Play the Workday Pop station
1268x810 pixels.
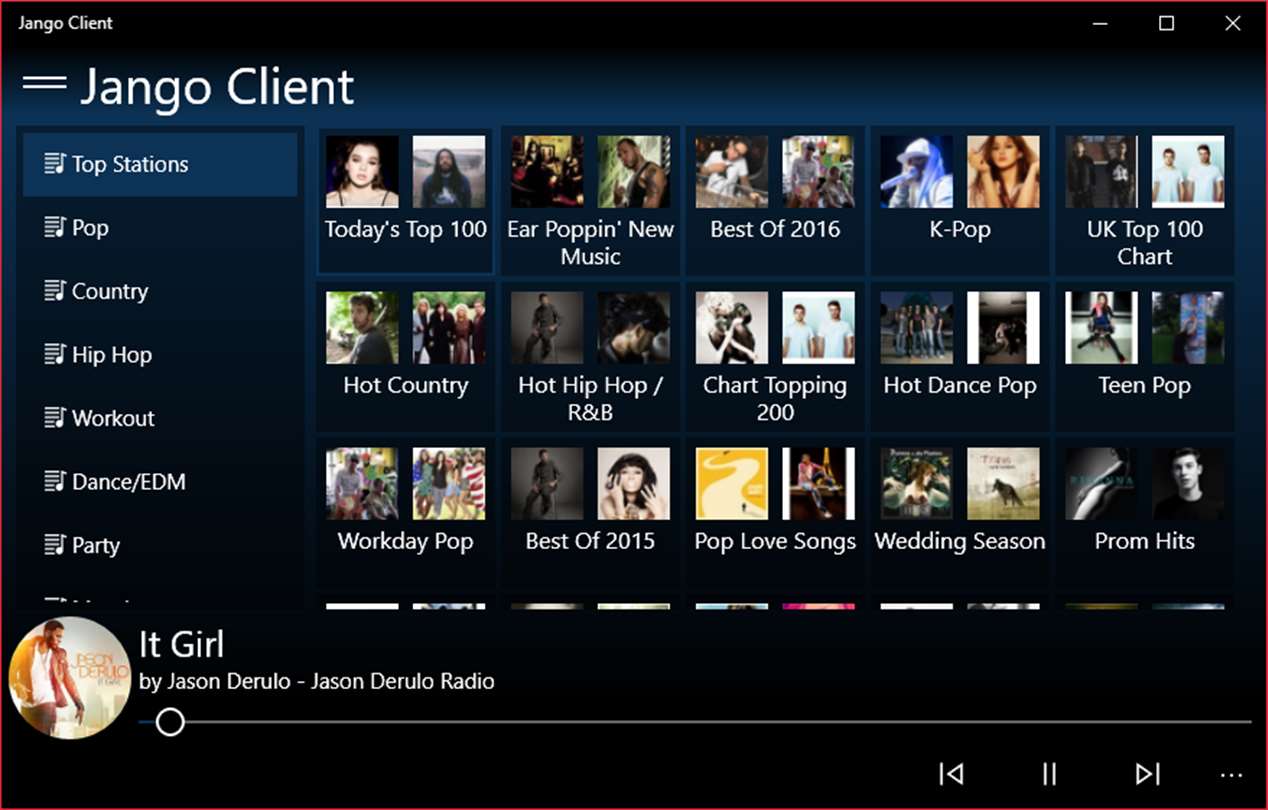pyautogui.click(x=405, y=513)
